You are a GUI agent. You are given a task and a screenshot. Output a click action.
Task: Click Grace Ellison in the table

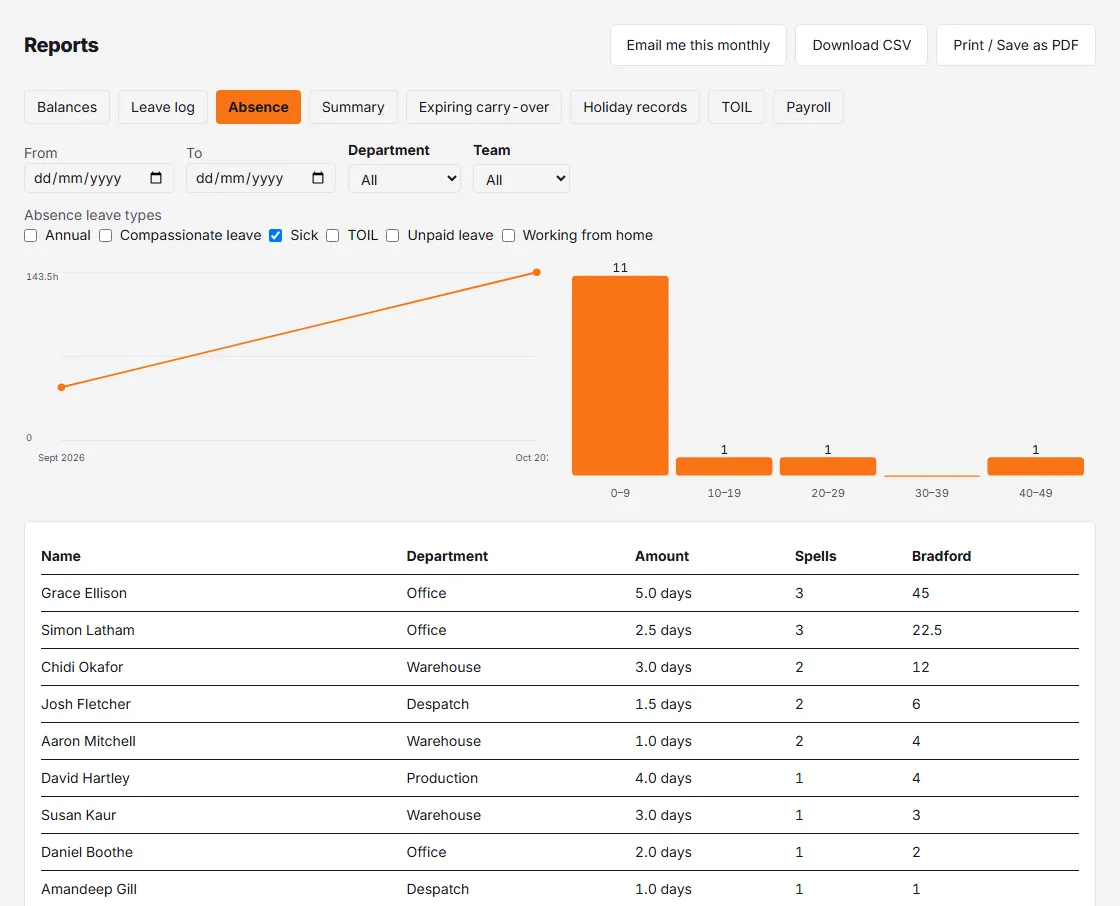pos(84,593)
